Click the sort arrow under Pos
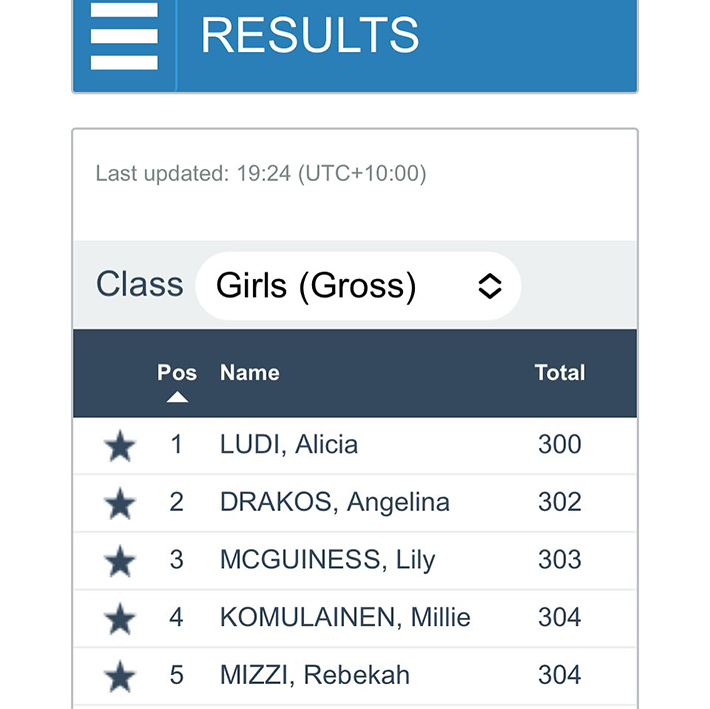Image resolution: width=710 pixels, height=709 pixels. point(177,397)
